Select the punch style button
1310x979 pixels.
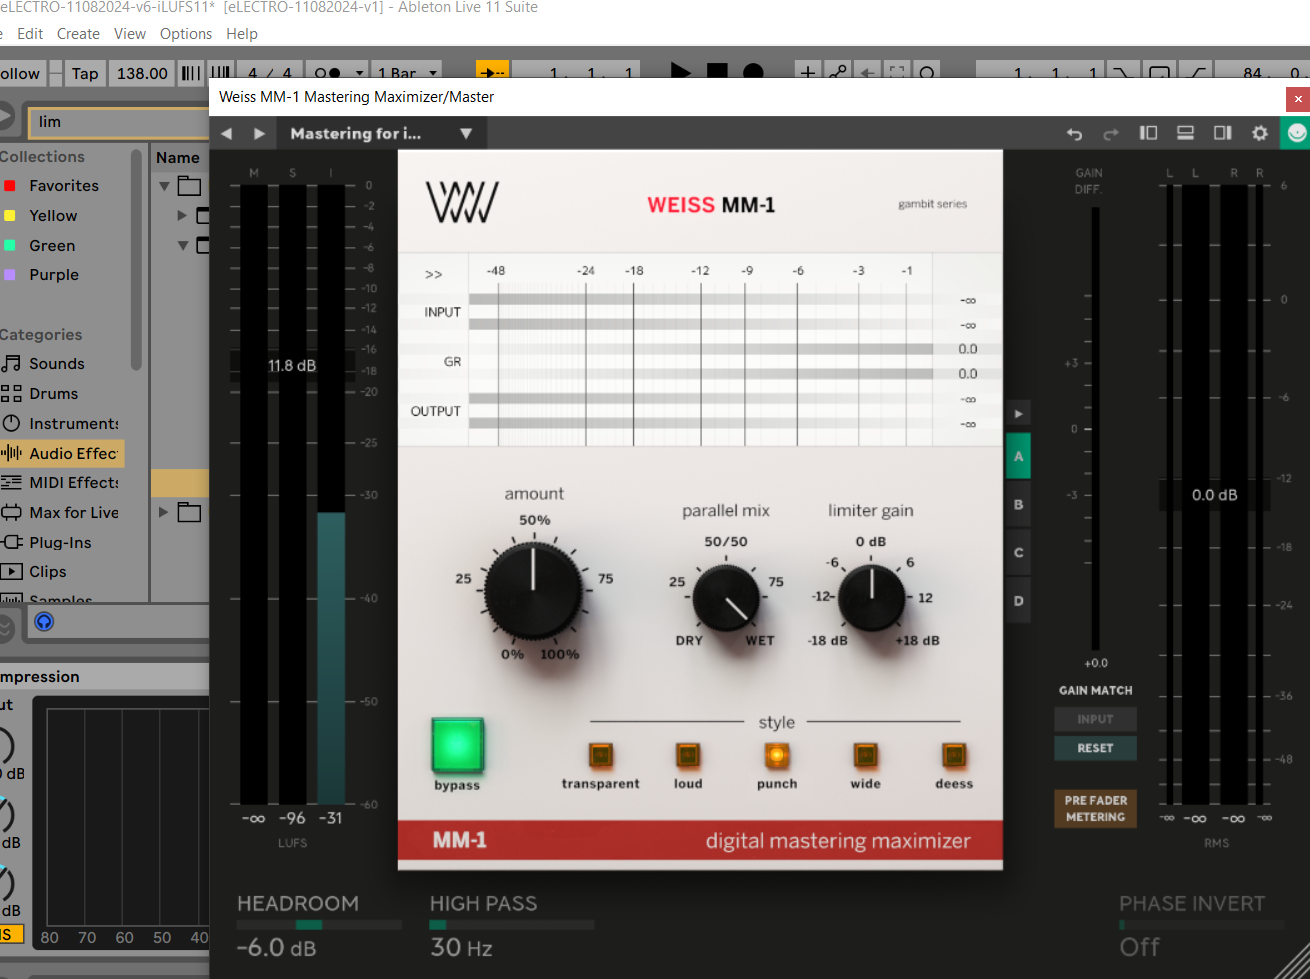(777, 755)
